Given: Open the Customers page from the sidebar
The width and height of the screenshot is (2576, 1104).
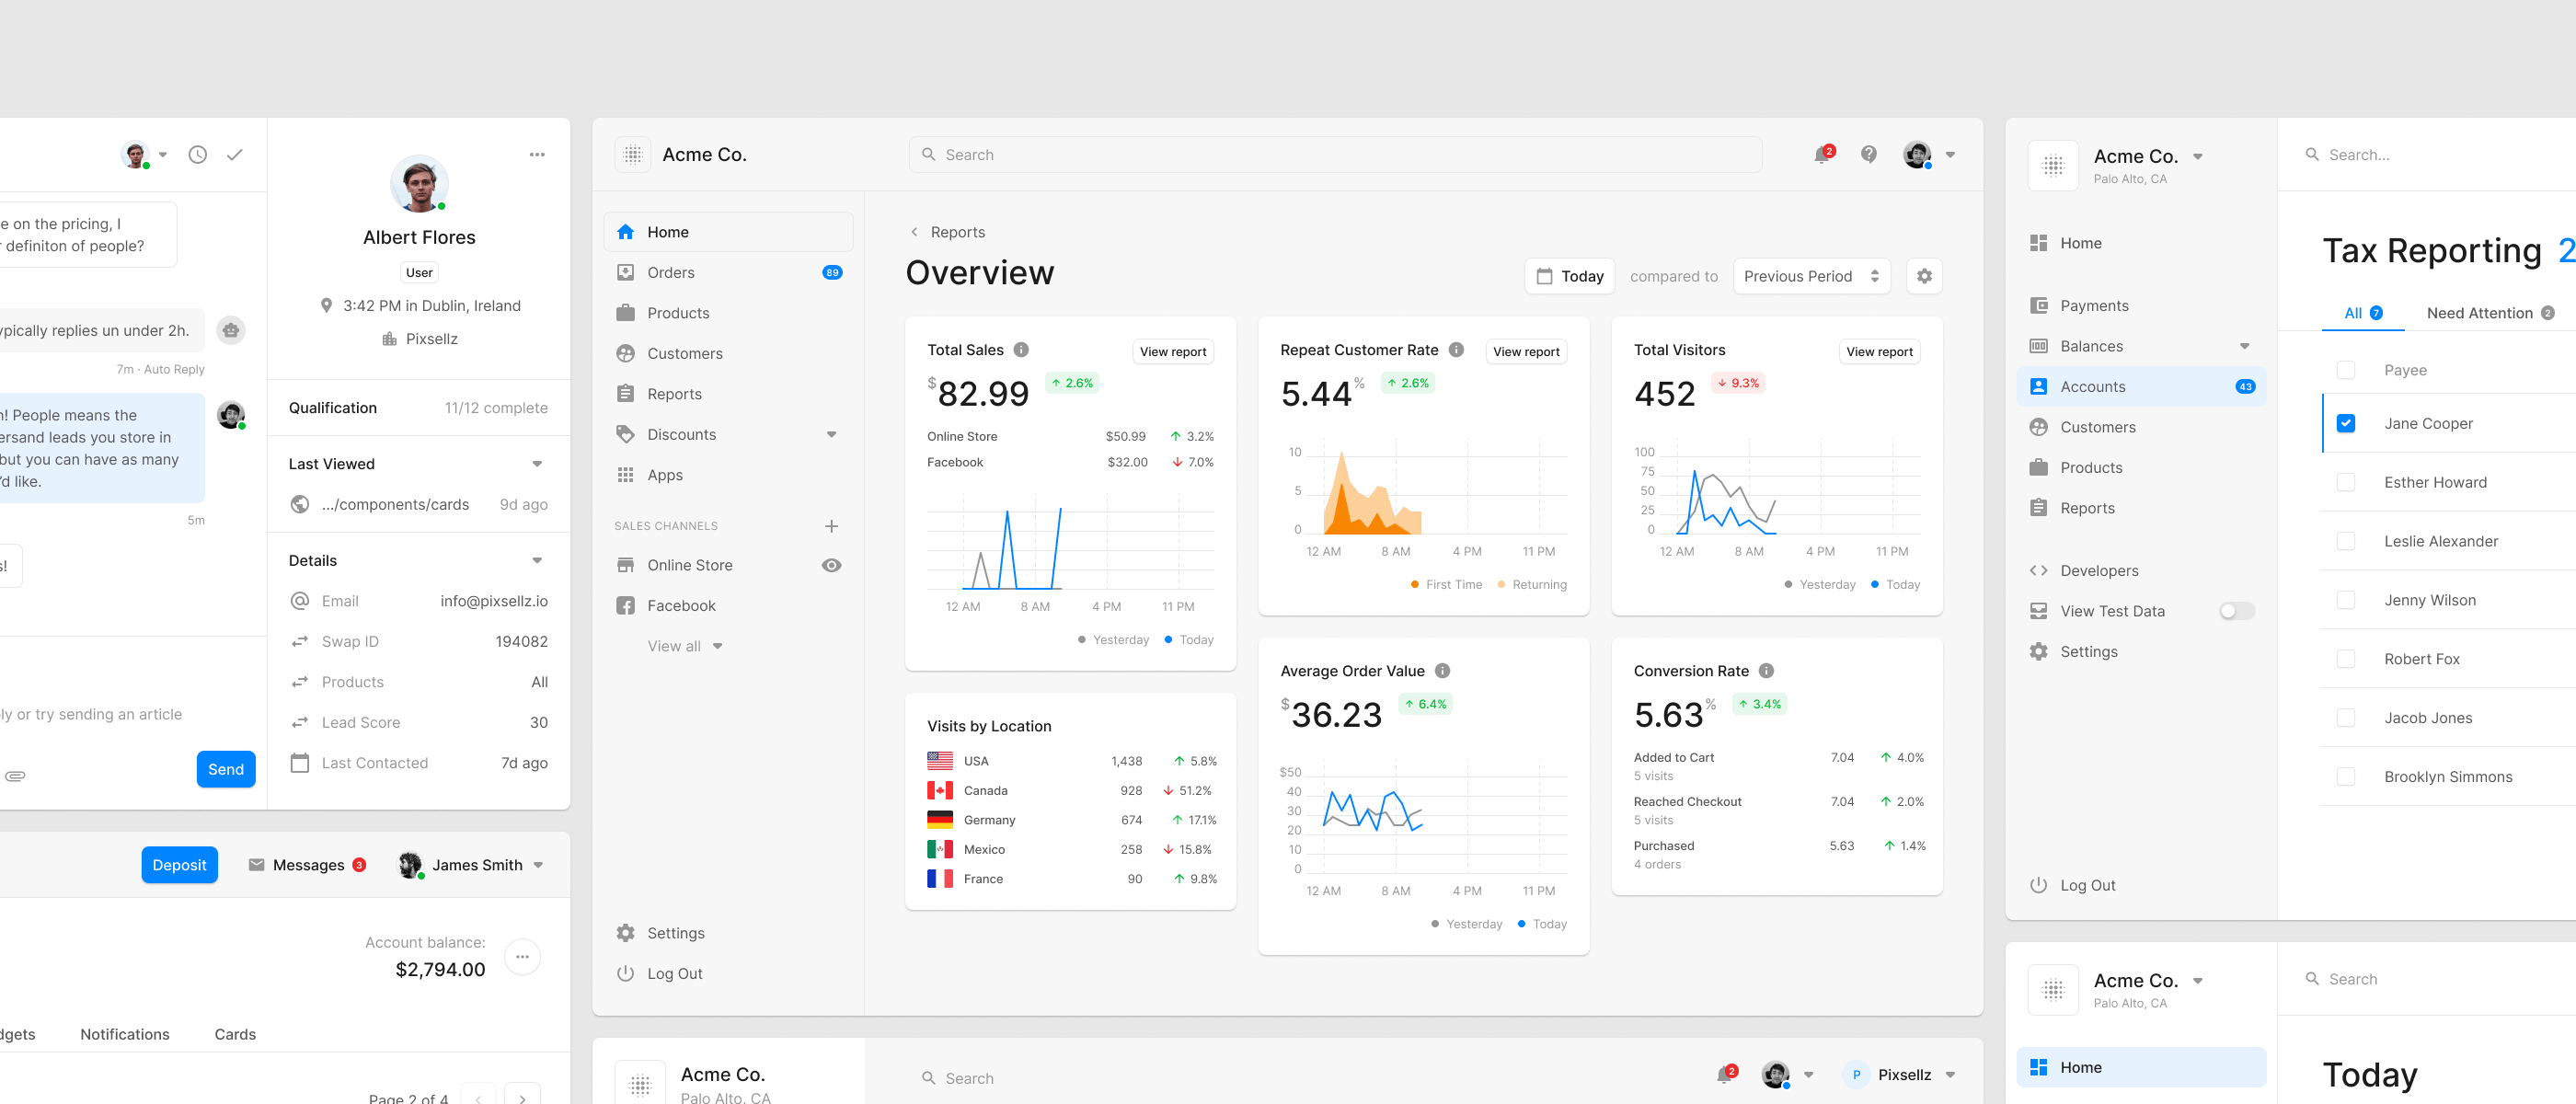Looking at the screenshot, I should point(685,353).
